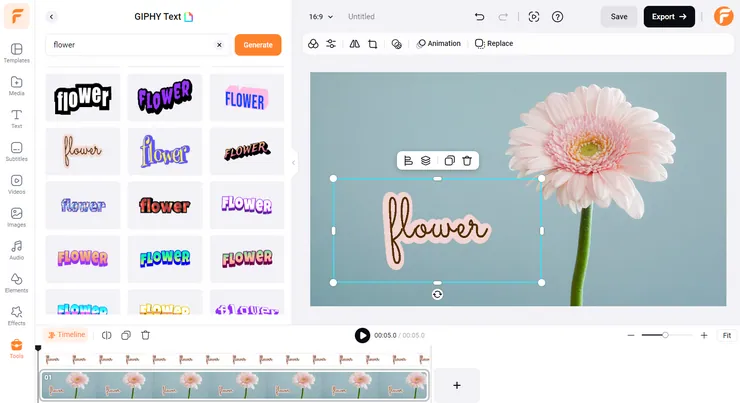Viewport: 740px width, 403px height.
Task: Select the blue and yellow flower sticker
Action: click(x=165, y=151)
